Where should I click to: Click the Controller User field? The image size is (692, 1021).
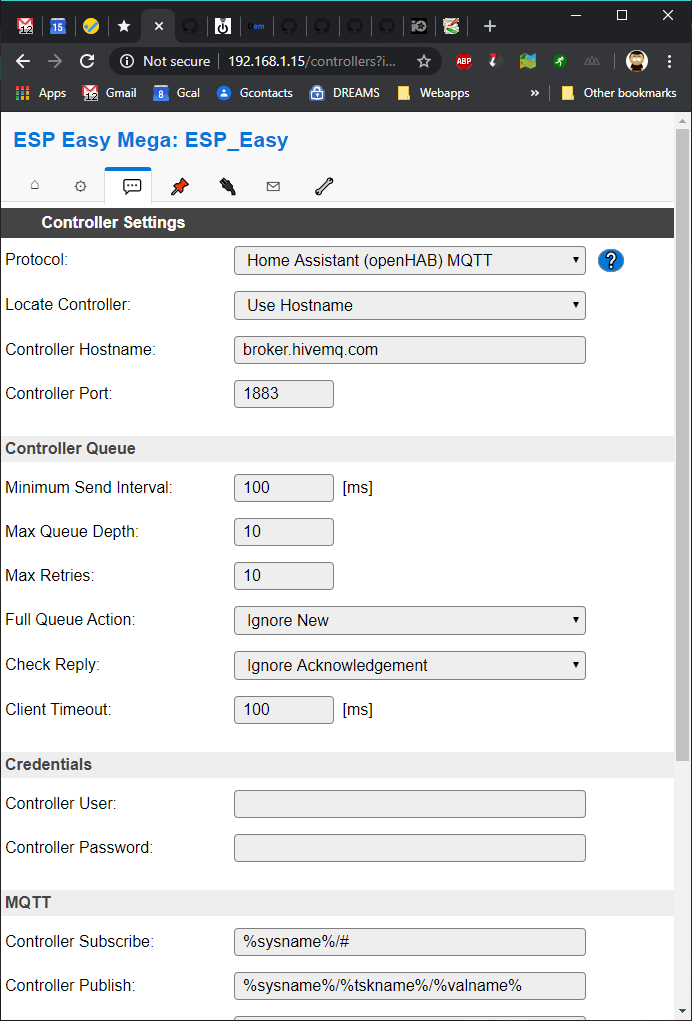click(410, 804)
